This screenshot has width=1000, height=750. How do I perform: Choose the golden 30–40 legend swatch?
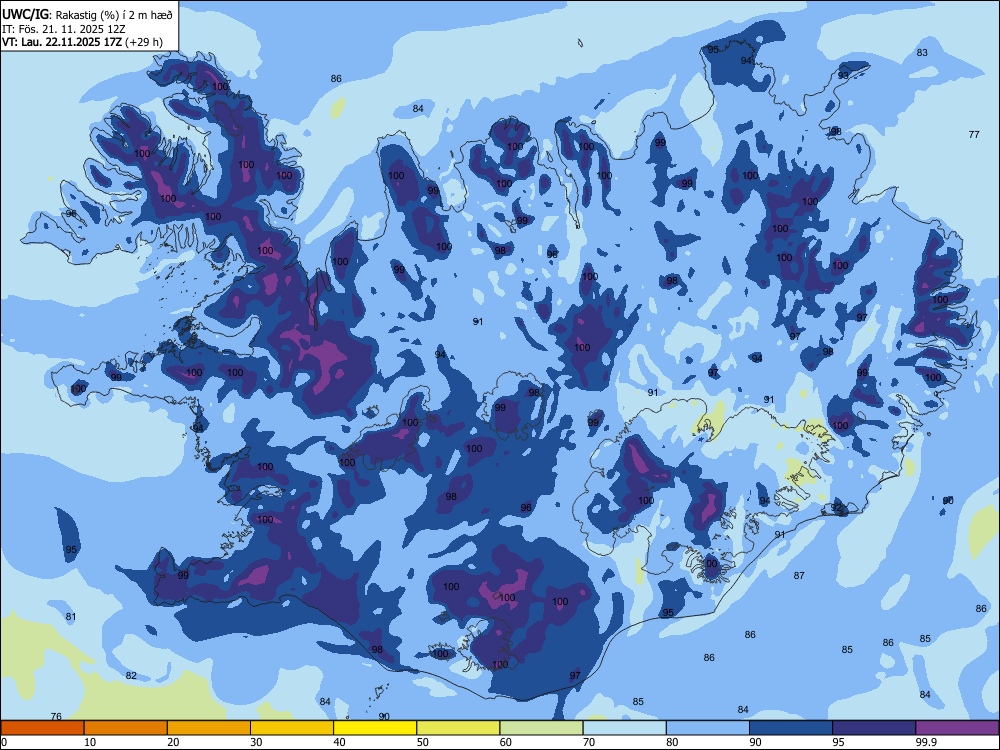coord(292,728)
